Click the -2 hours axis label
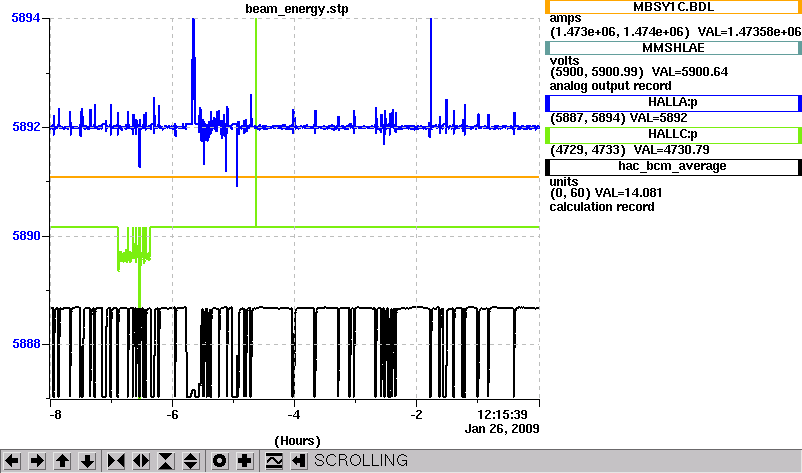 [416, 415]
